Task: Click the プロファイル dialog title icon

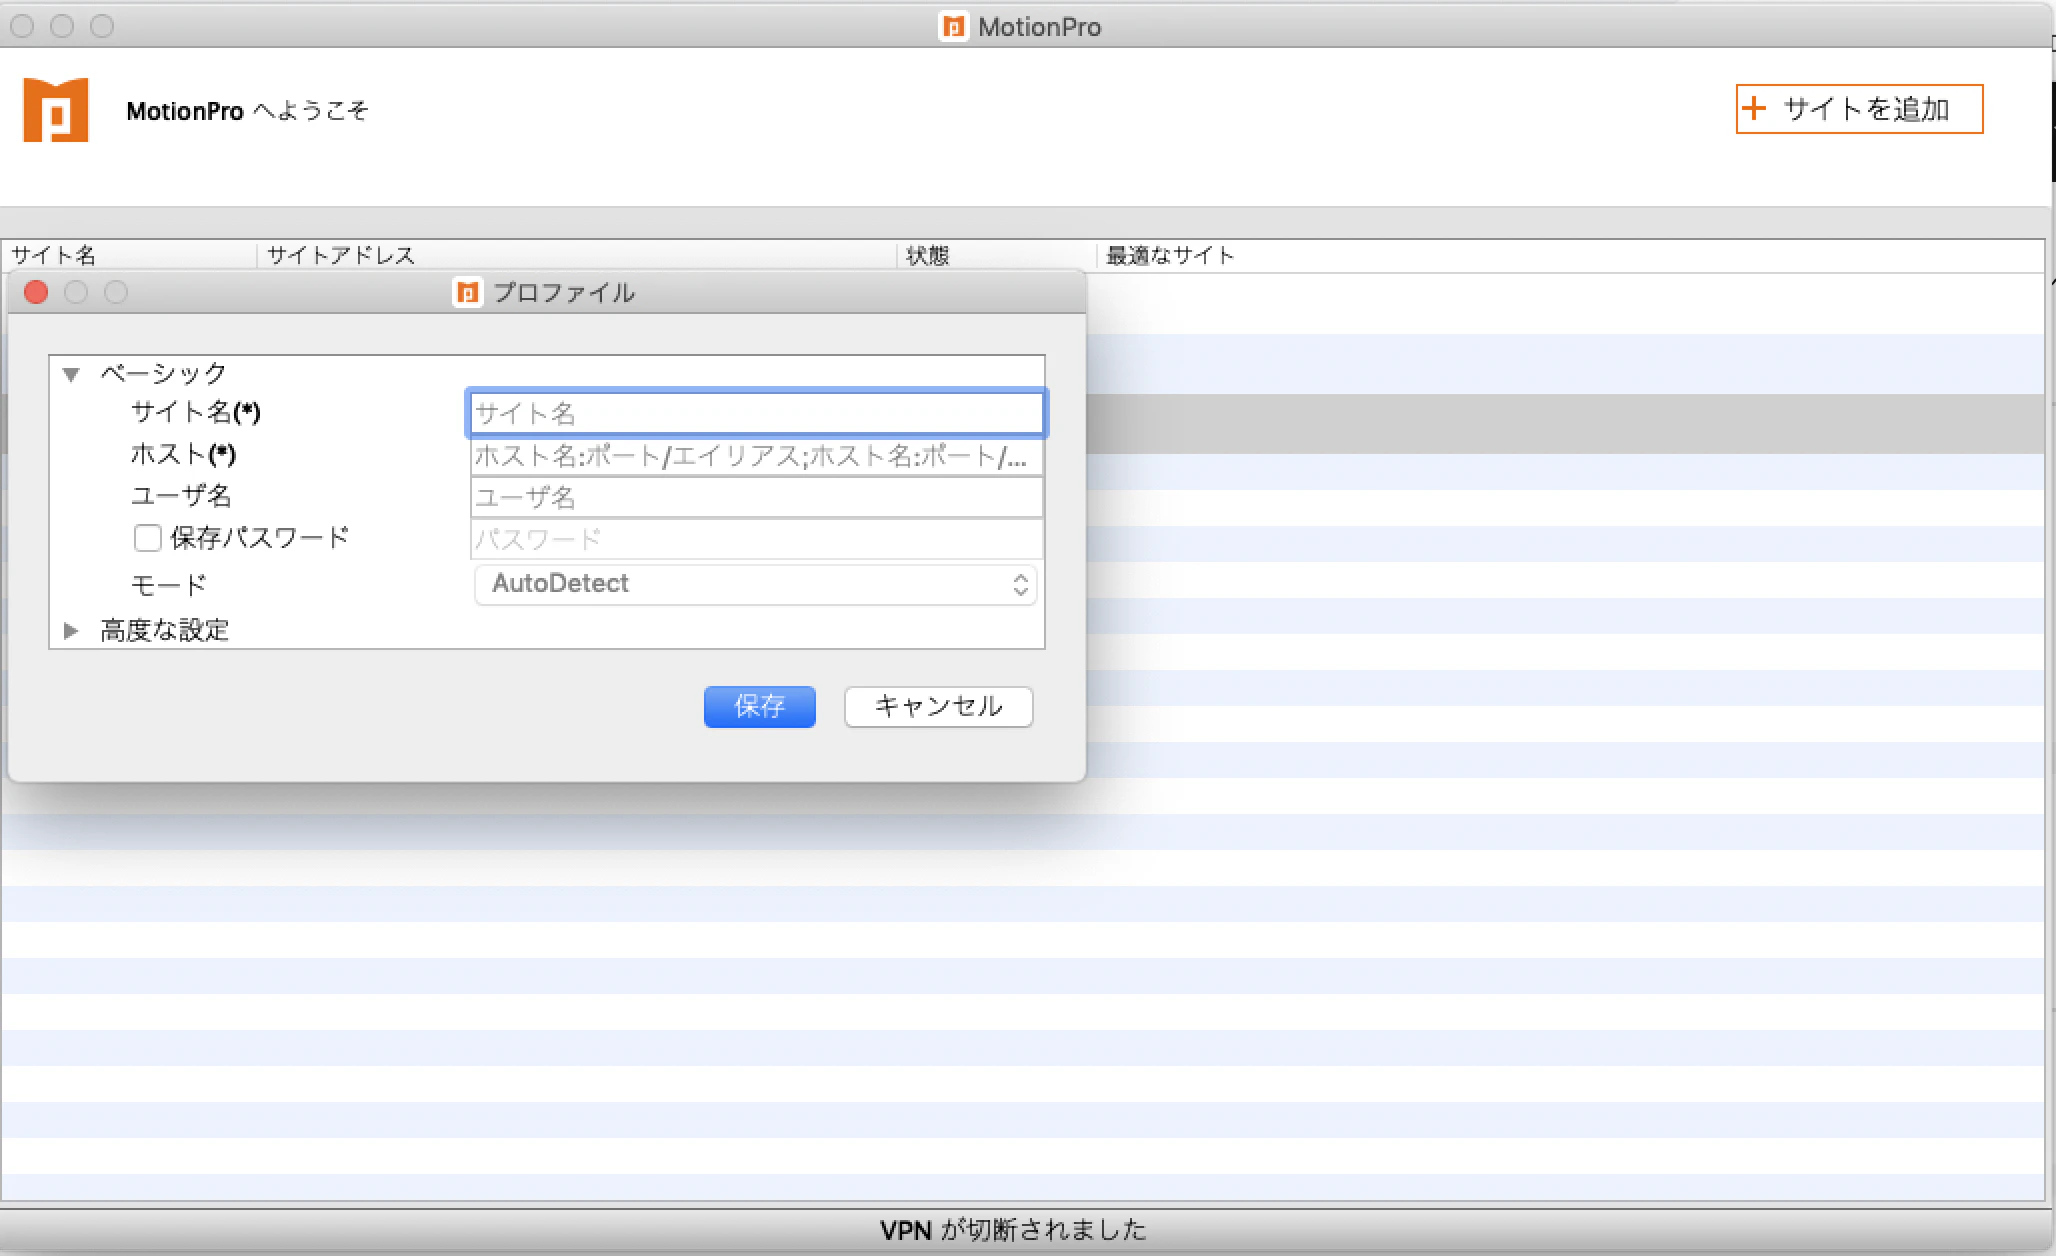Action: pyautogui.click(x=467, y=292)
